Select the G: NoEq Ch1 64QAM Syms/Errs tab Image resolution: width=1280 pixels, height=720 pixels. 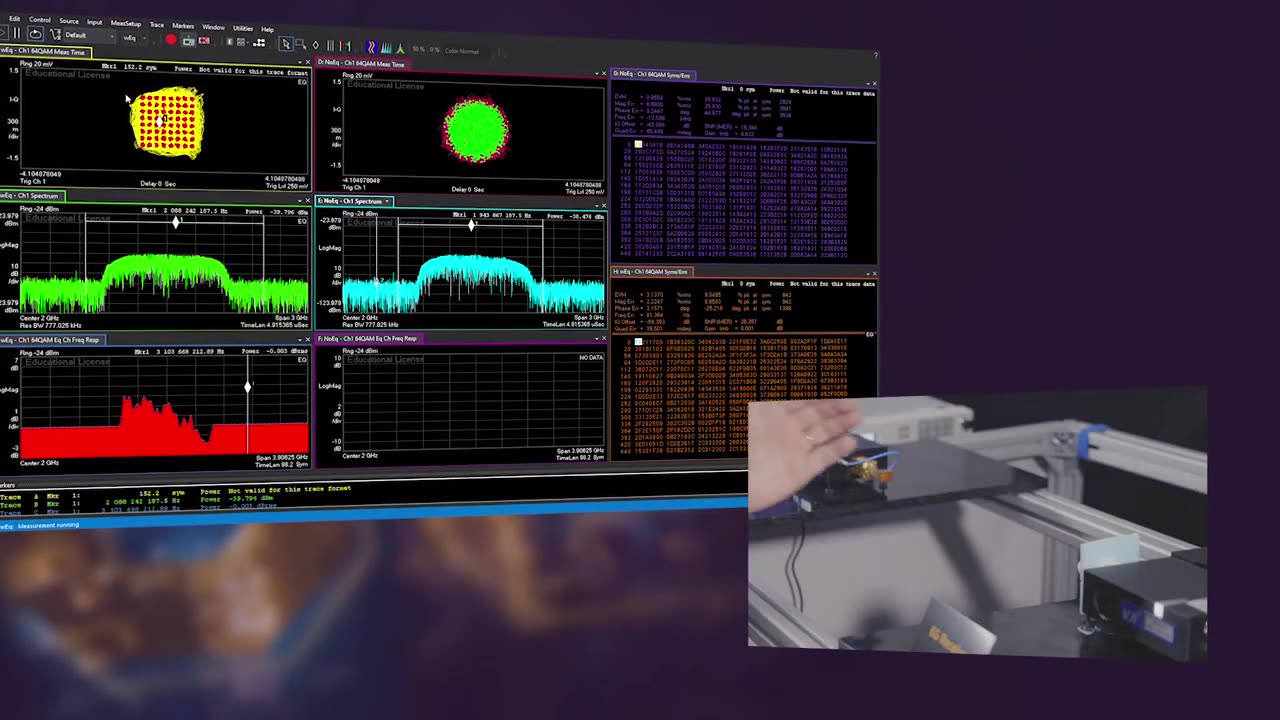[x=654, y=74]
